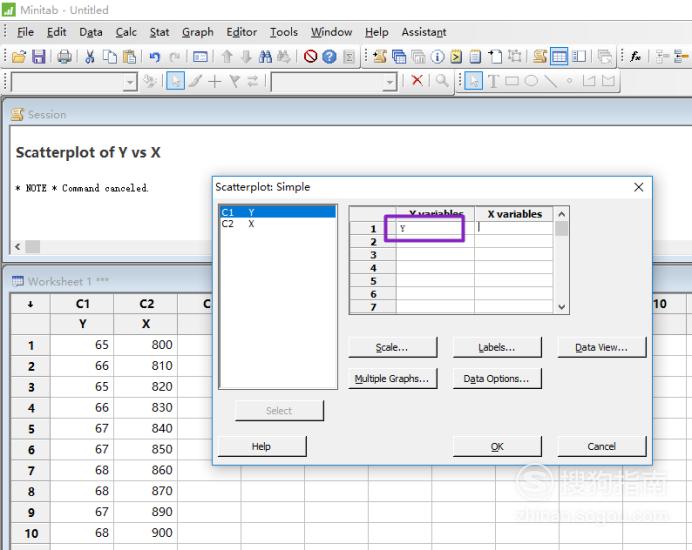Screen dimensions: 692x550
Task: Print with the printer toolbar icon
Action: tap(64, 57)
